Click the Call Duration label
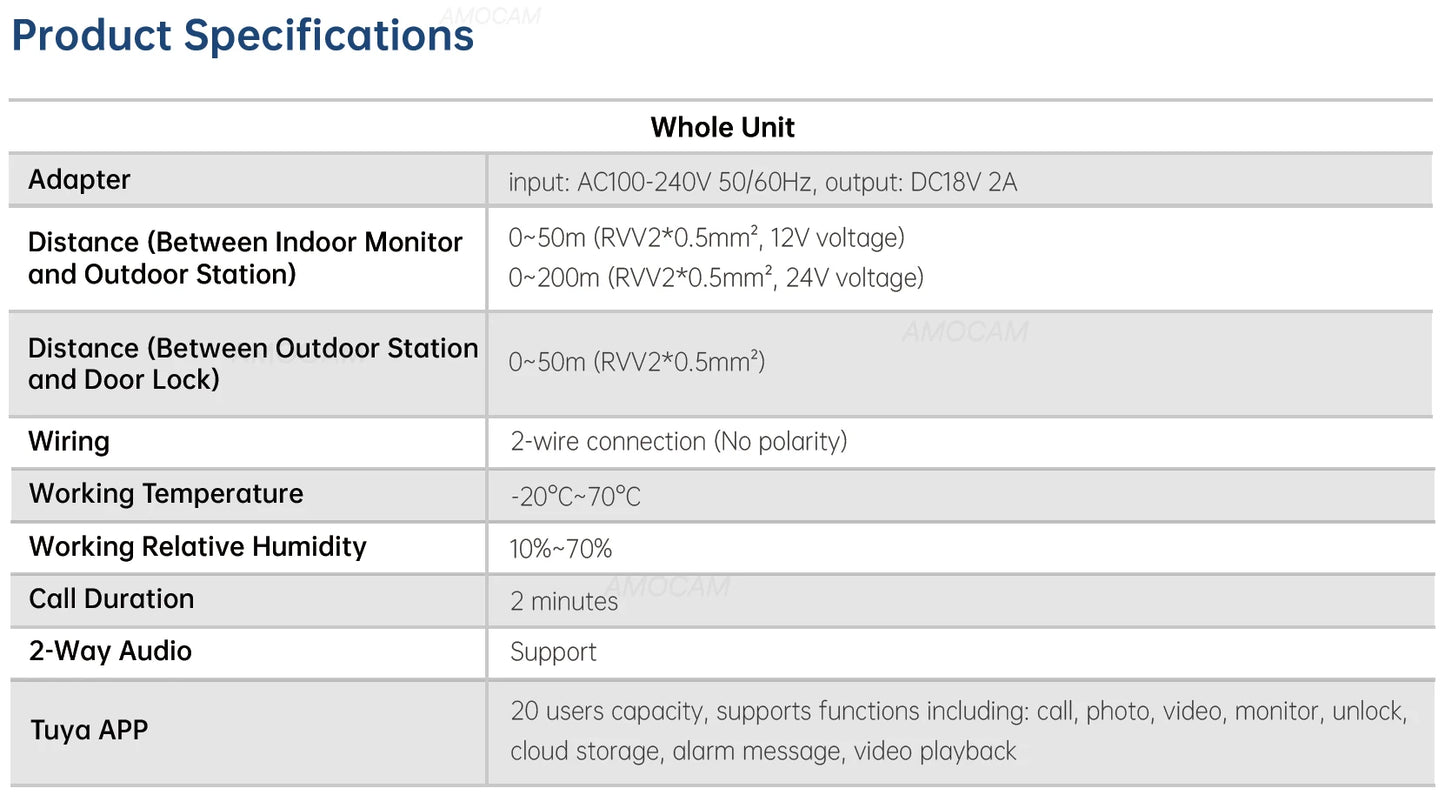The image size is (1445, 795). [111, 599]
